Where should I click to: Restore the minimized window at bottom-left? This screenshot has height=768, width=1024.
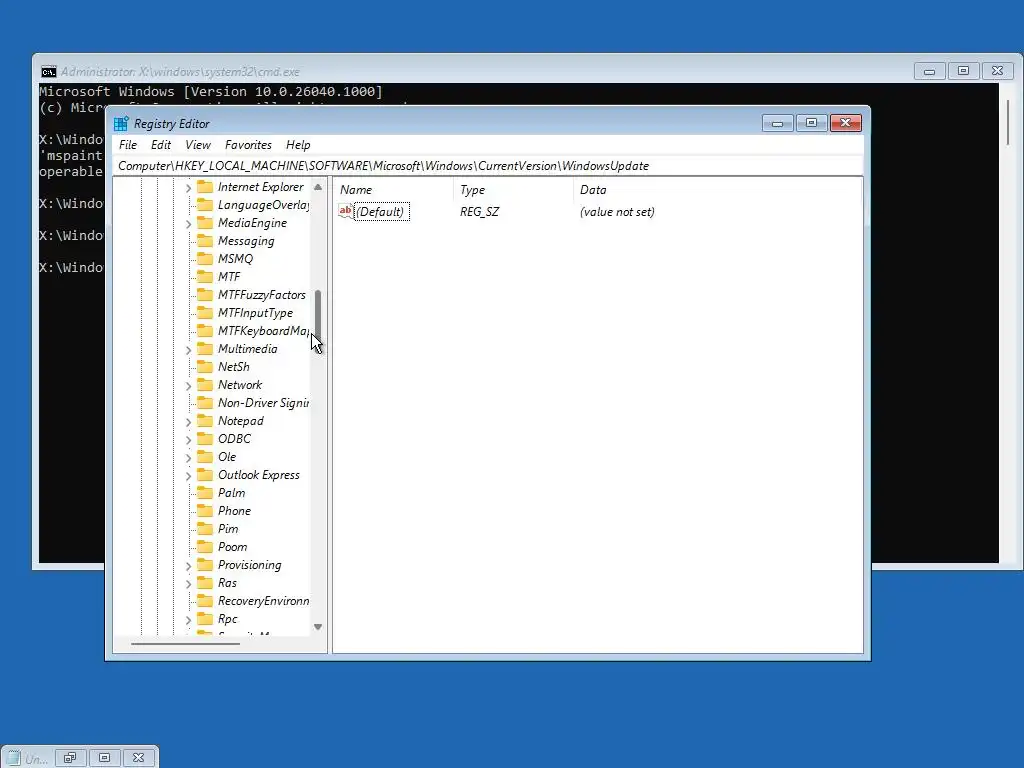tap(70, 758)
